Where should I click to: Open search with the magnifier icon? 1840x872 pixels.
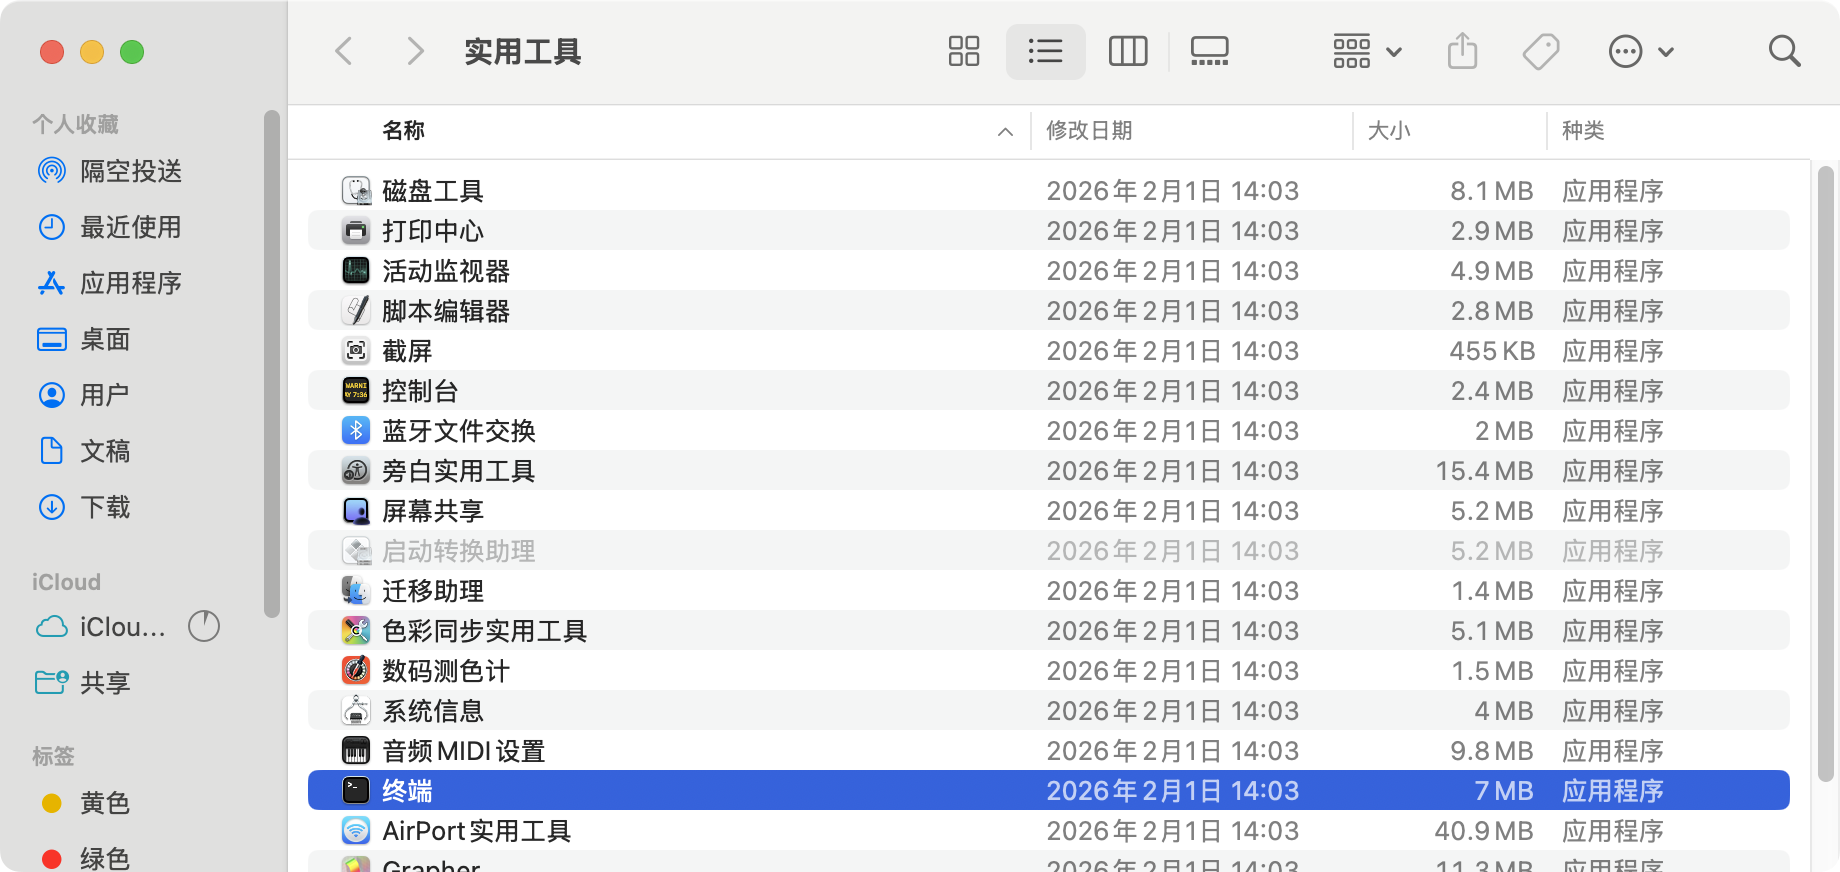1784,51
